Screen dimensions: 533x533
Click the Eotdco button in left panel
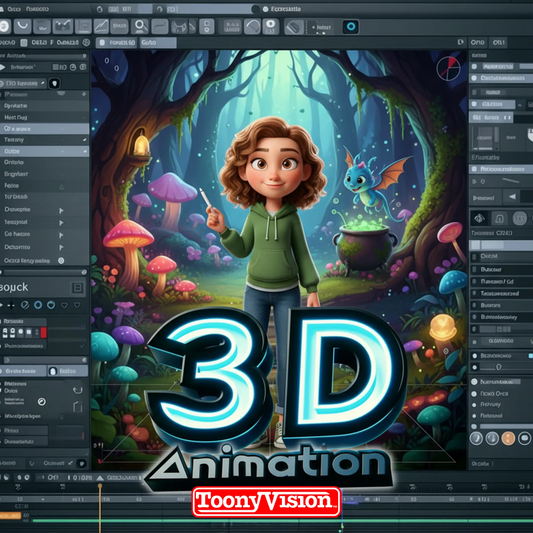[68, 371]
